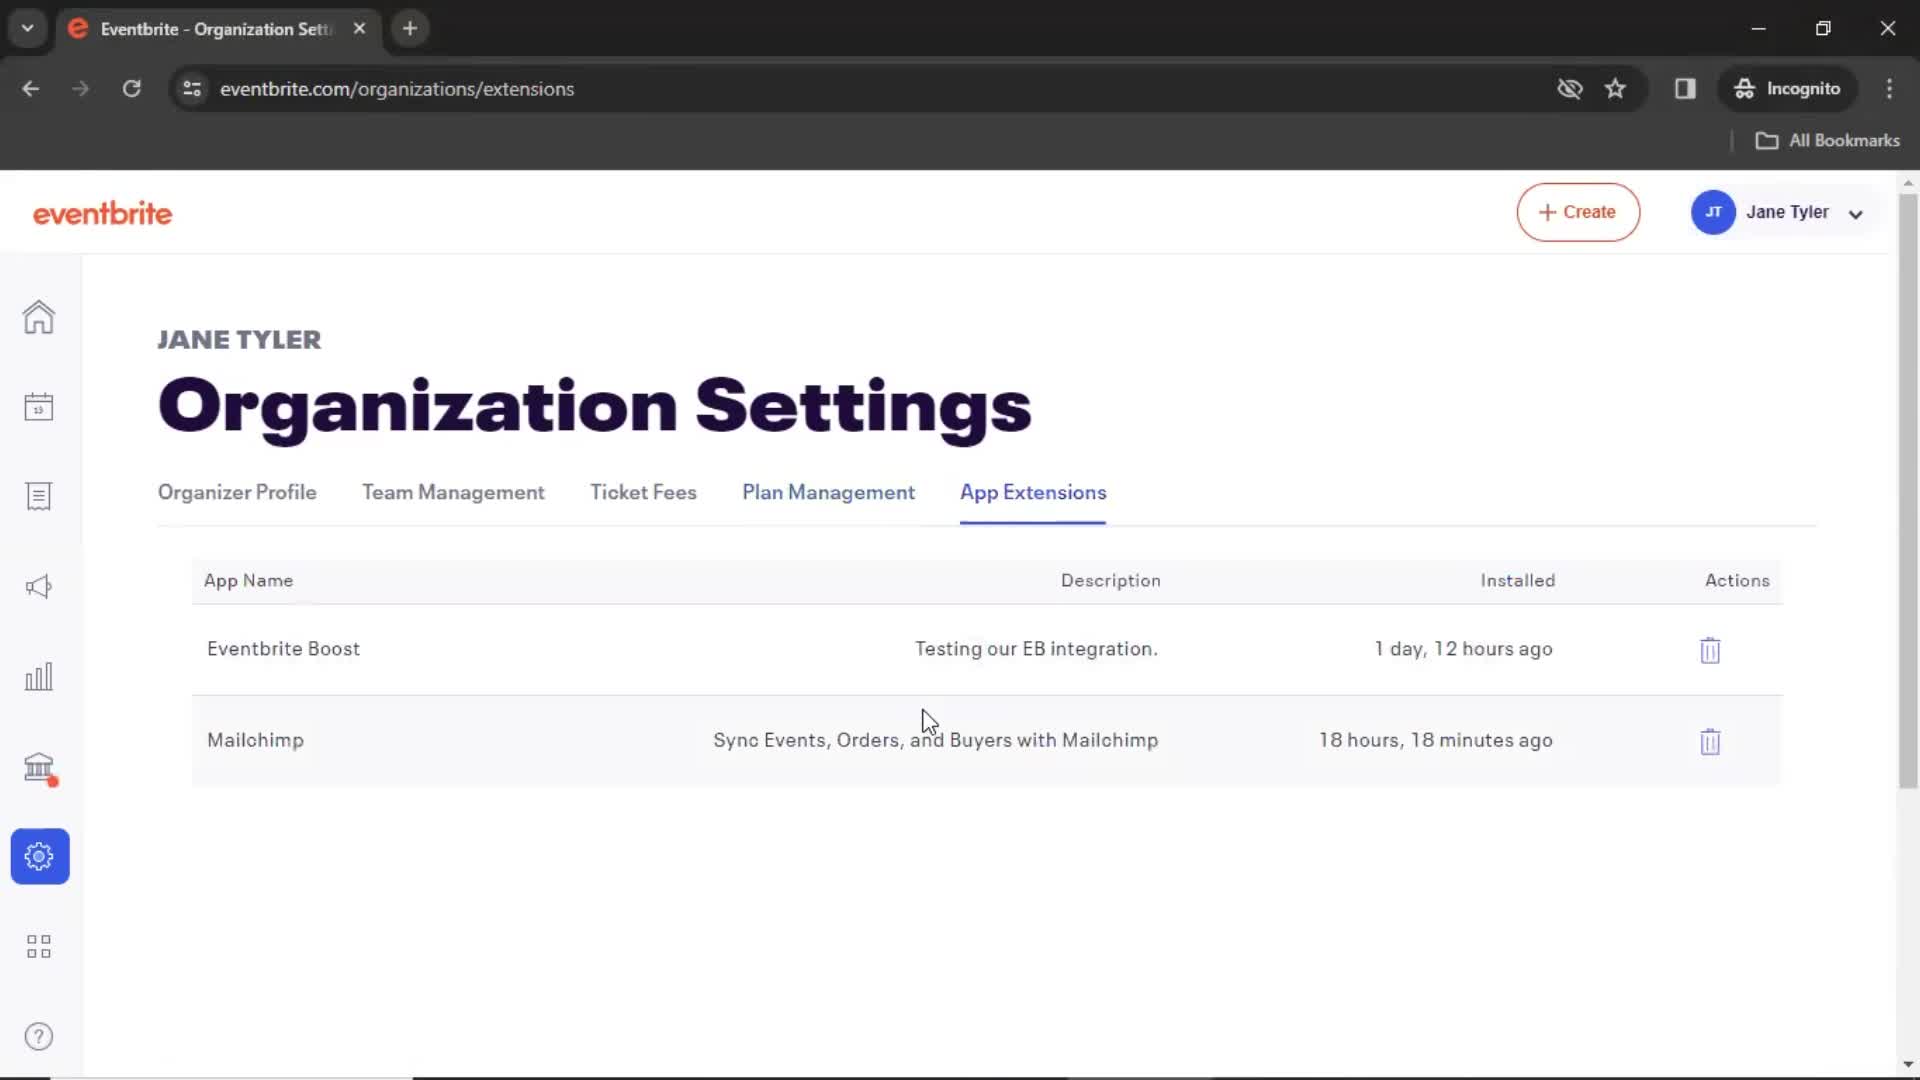Open the Orders list sidebar icon

point(39,497)
